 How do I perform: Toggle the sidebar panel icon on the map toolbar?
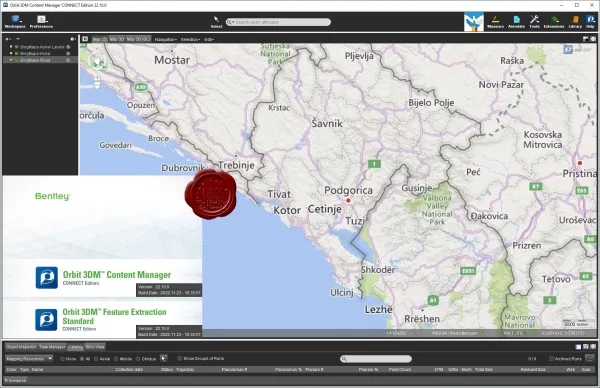pos(85,39)
